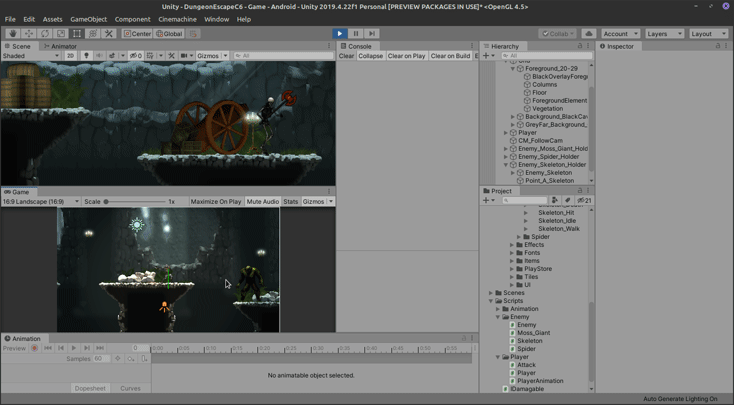Open the Component menu
The height and width of the screenshot is (405, 734).
coord(132,19)
